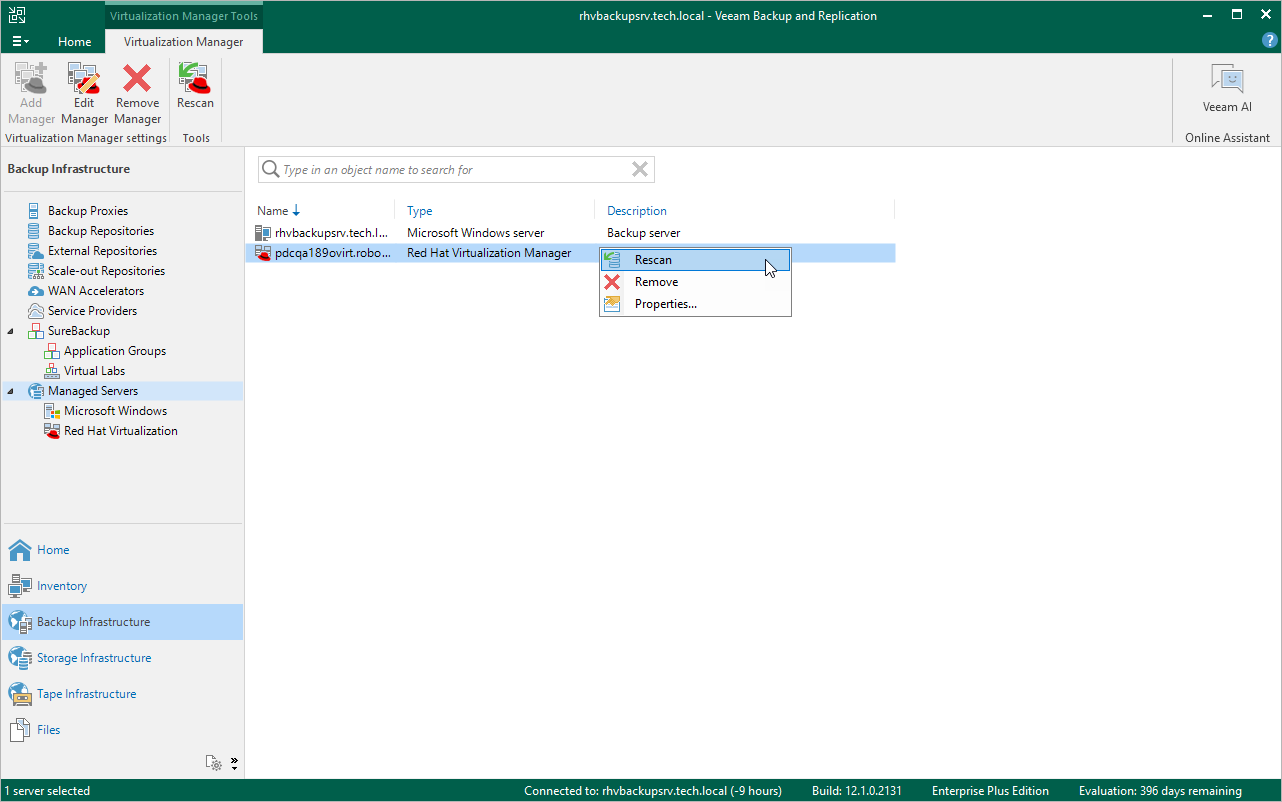
Task: Open Service Providers in the tree
Action: click(93, 311)
